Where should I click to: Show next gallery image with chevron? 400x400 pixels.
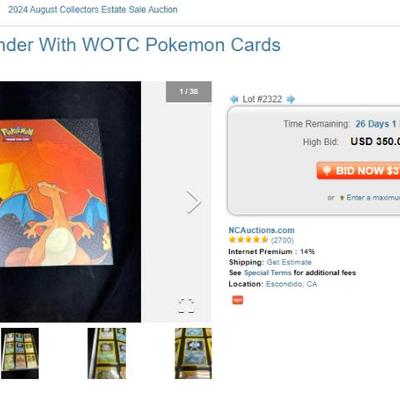point(193,202)
